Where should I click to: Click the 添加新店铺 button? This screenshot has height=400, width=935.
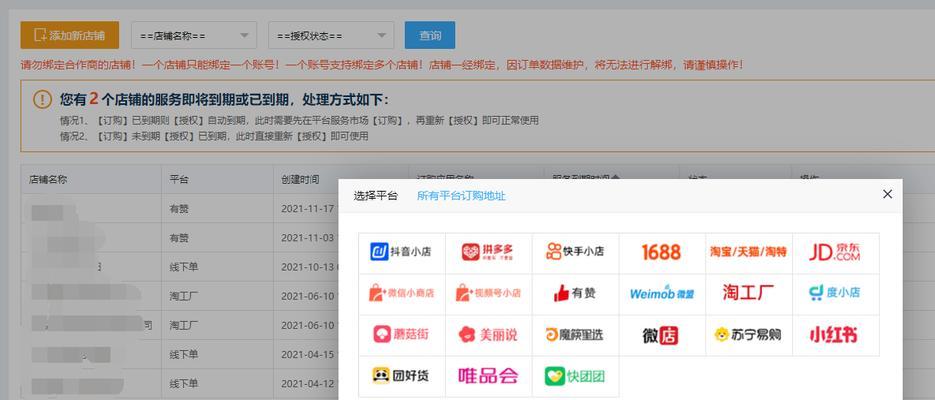pos(70,35)
